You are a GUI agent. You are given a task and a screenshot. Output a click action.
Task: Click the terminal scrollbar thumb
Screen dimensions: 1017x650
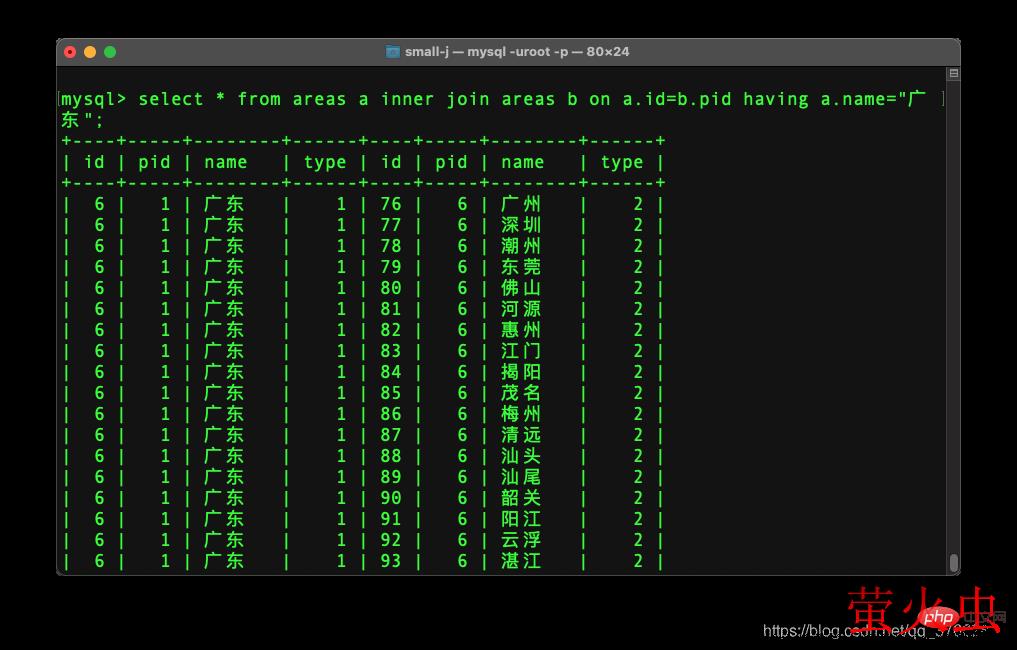pos(954,562)
